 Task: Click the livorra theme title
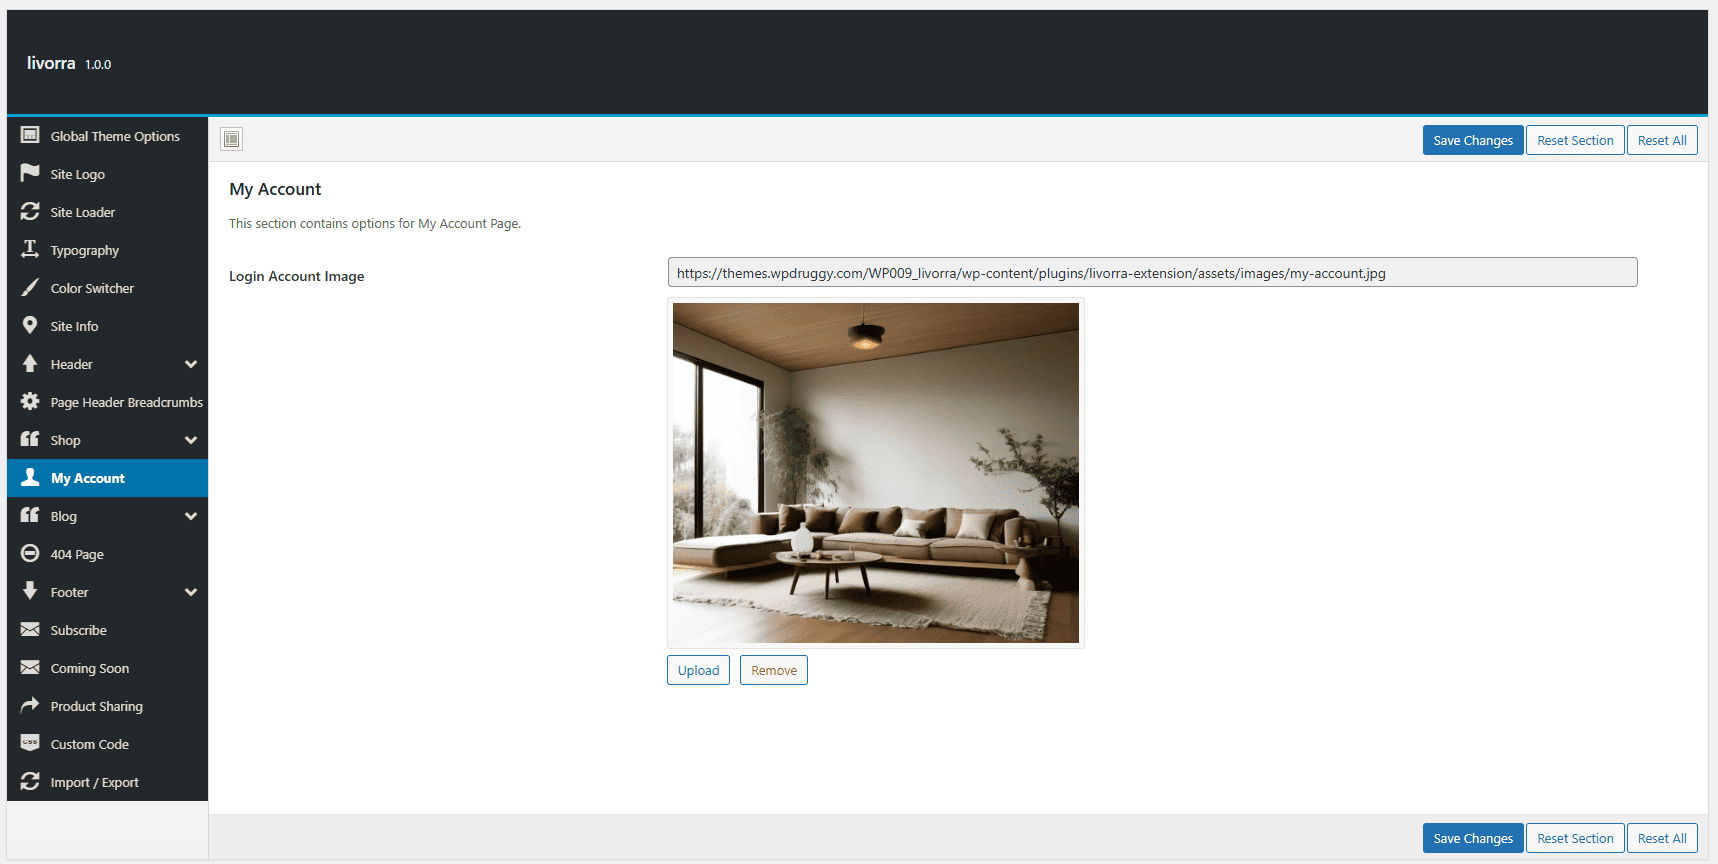[x=51, y=63]
